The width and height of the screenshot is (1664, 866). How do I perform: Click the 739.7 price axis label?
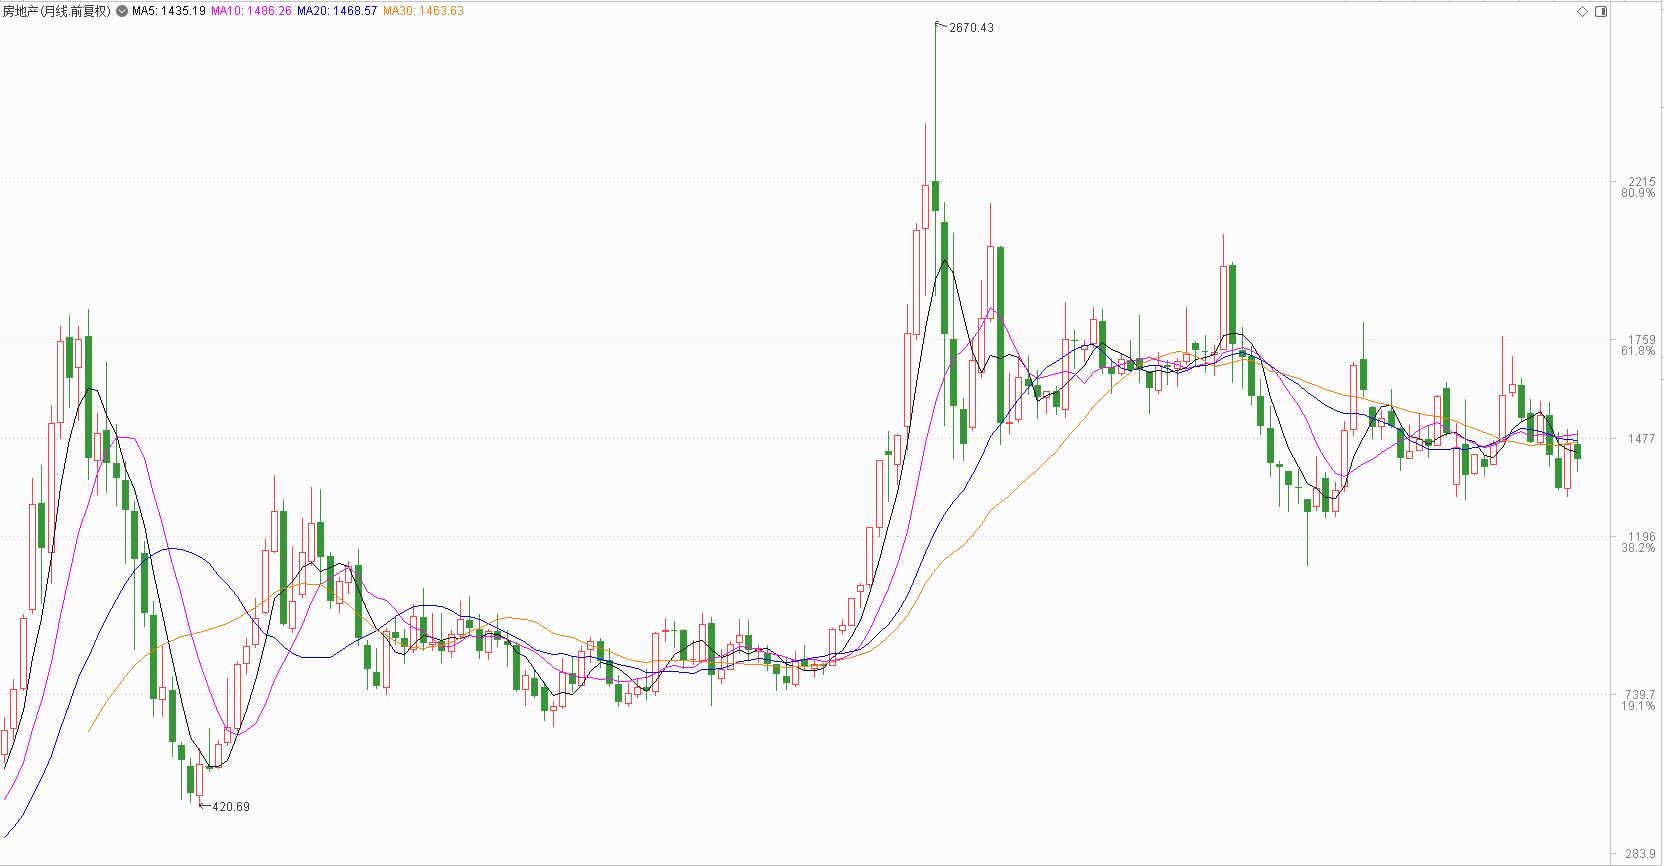click(x=1640, y=694)
